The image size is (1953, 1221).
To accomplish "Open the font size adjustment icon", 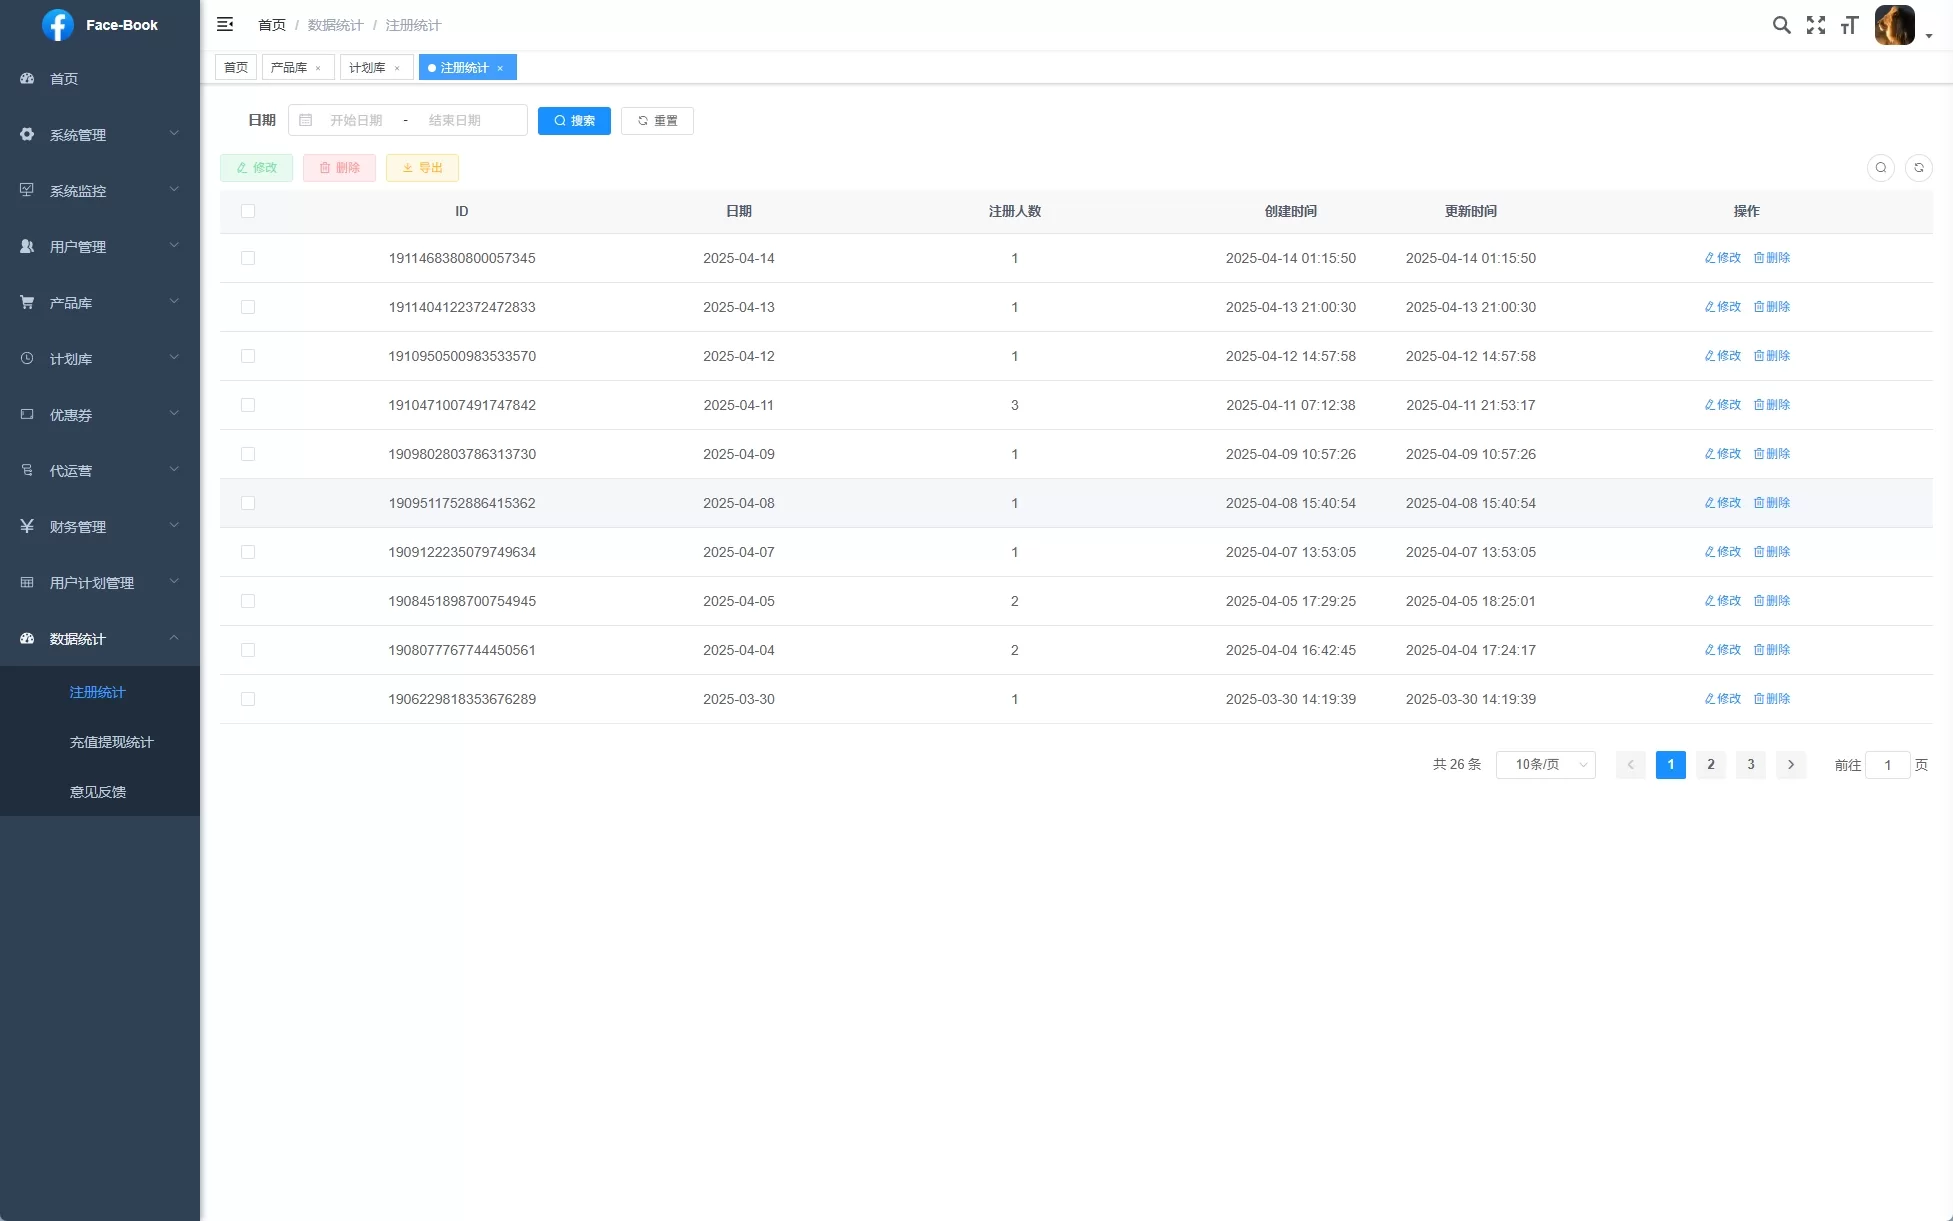I will pos(1849,25).
